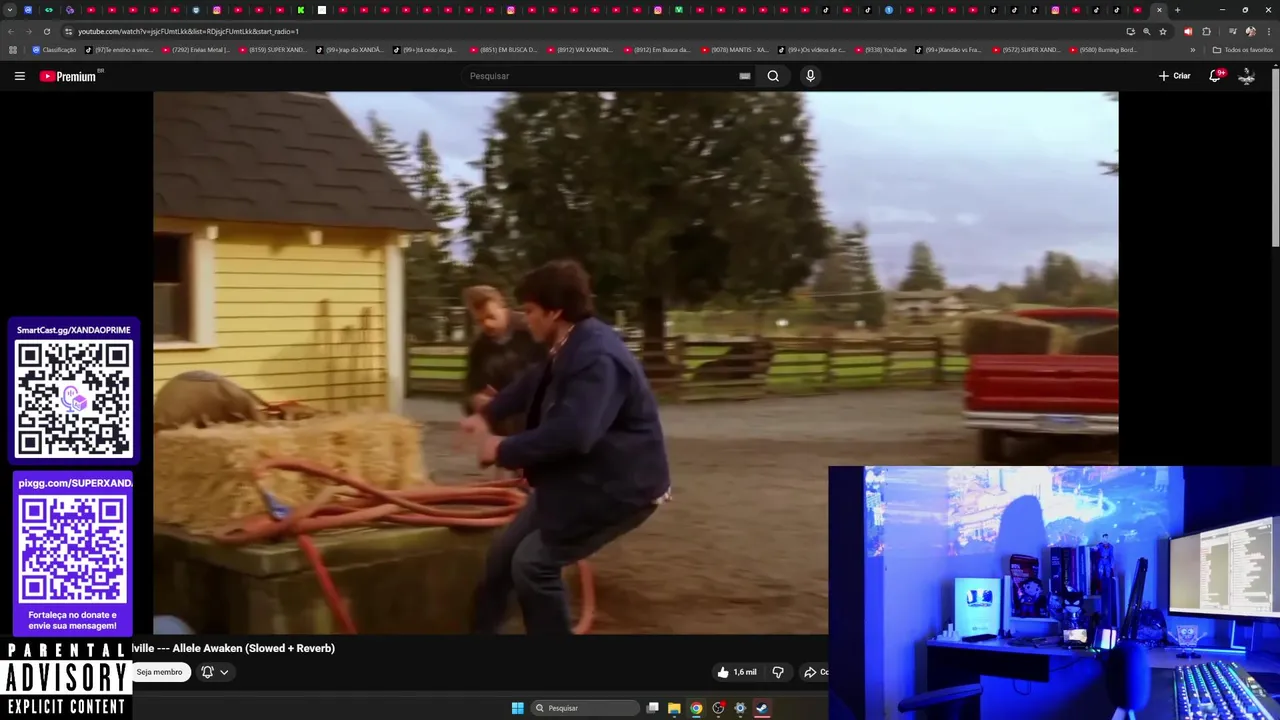Start voice search with the microphone icon
The height and width of the screenshot is (720, 1280).
(x=810, y=76)
